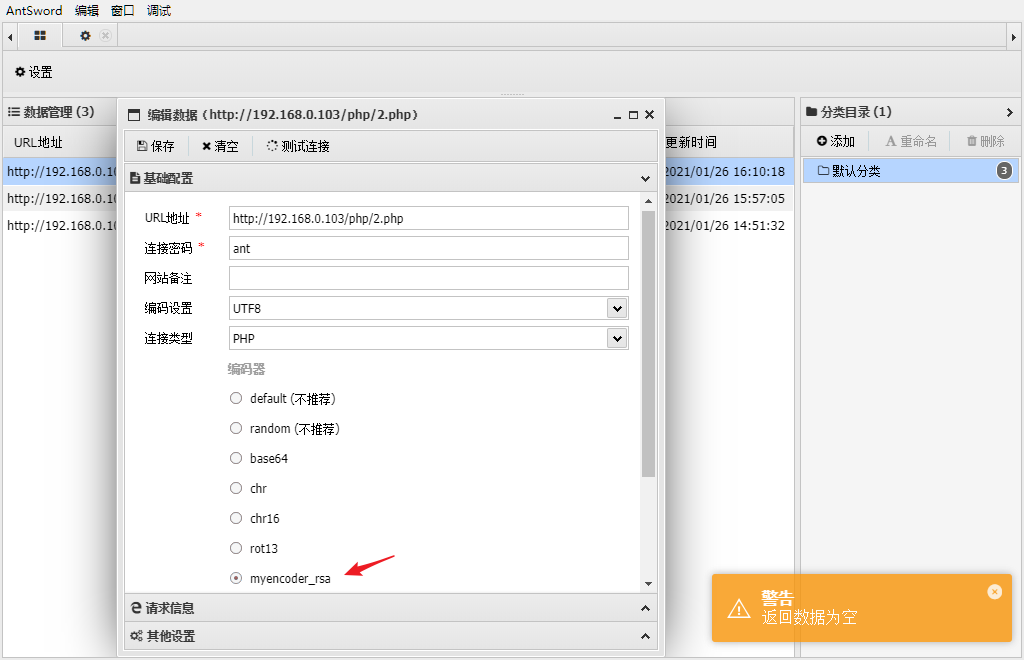The width and height of the screenshot is (1024, 660).
Task: Click the 清空 clear button
Action: [x=220, y=146]
